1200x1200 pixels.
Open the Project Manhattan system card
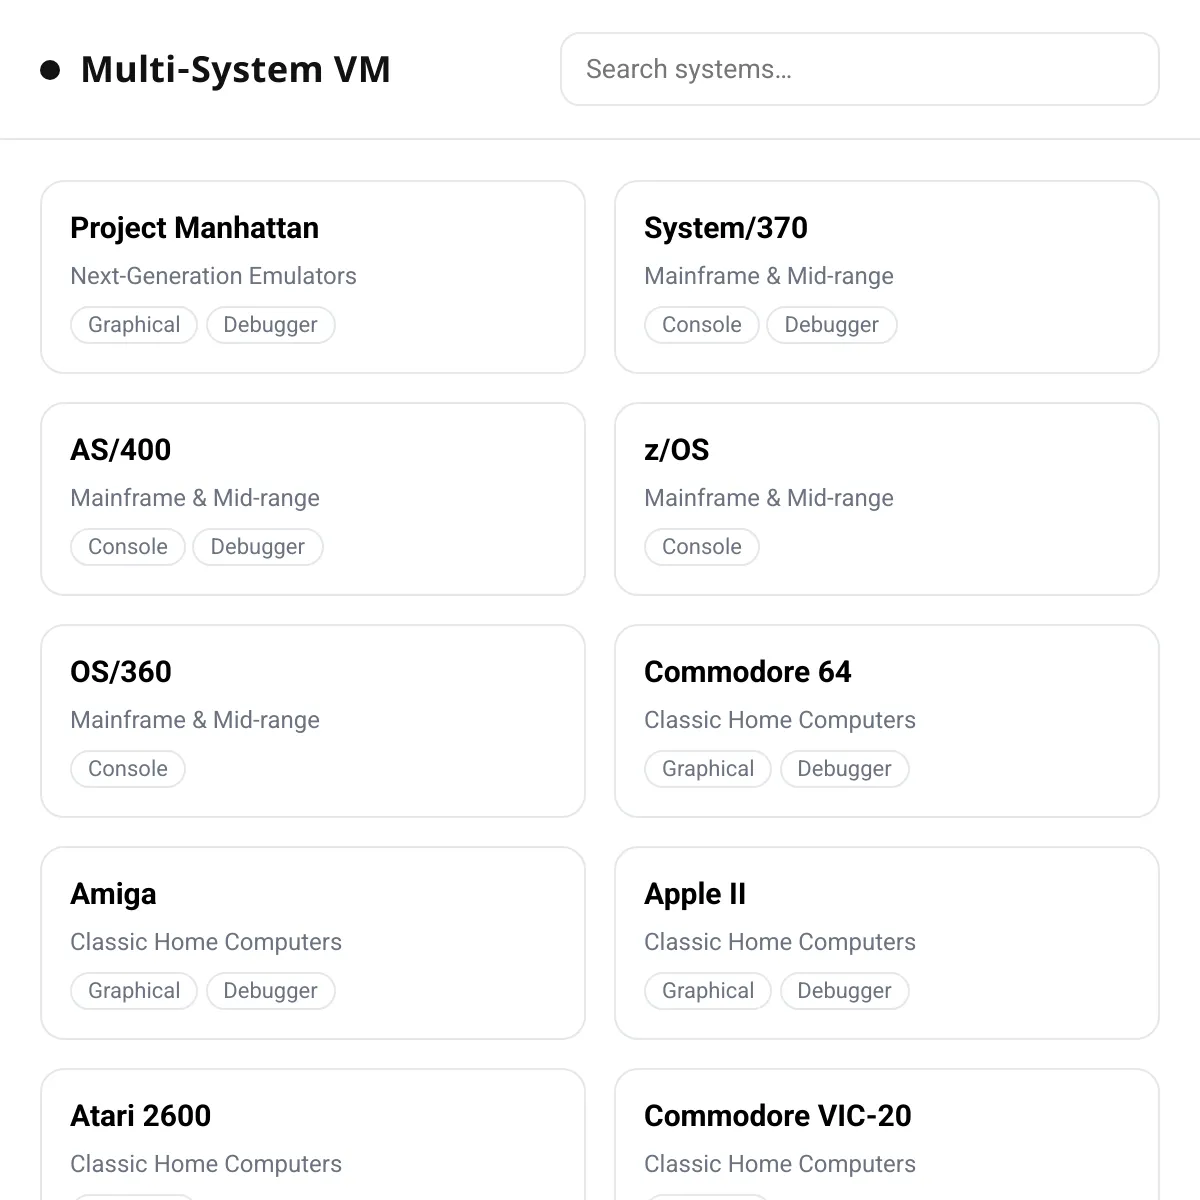(x=312, y=276)
